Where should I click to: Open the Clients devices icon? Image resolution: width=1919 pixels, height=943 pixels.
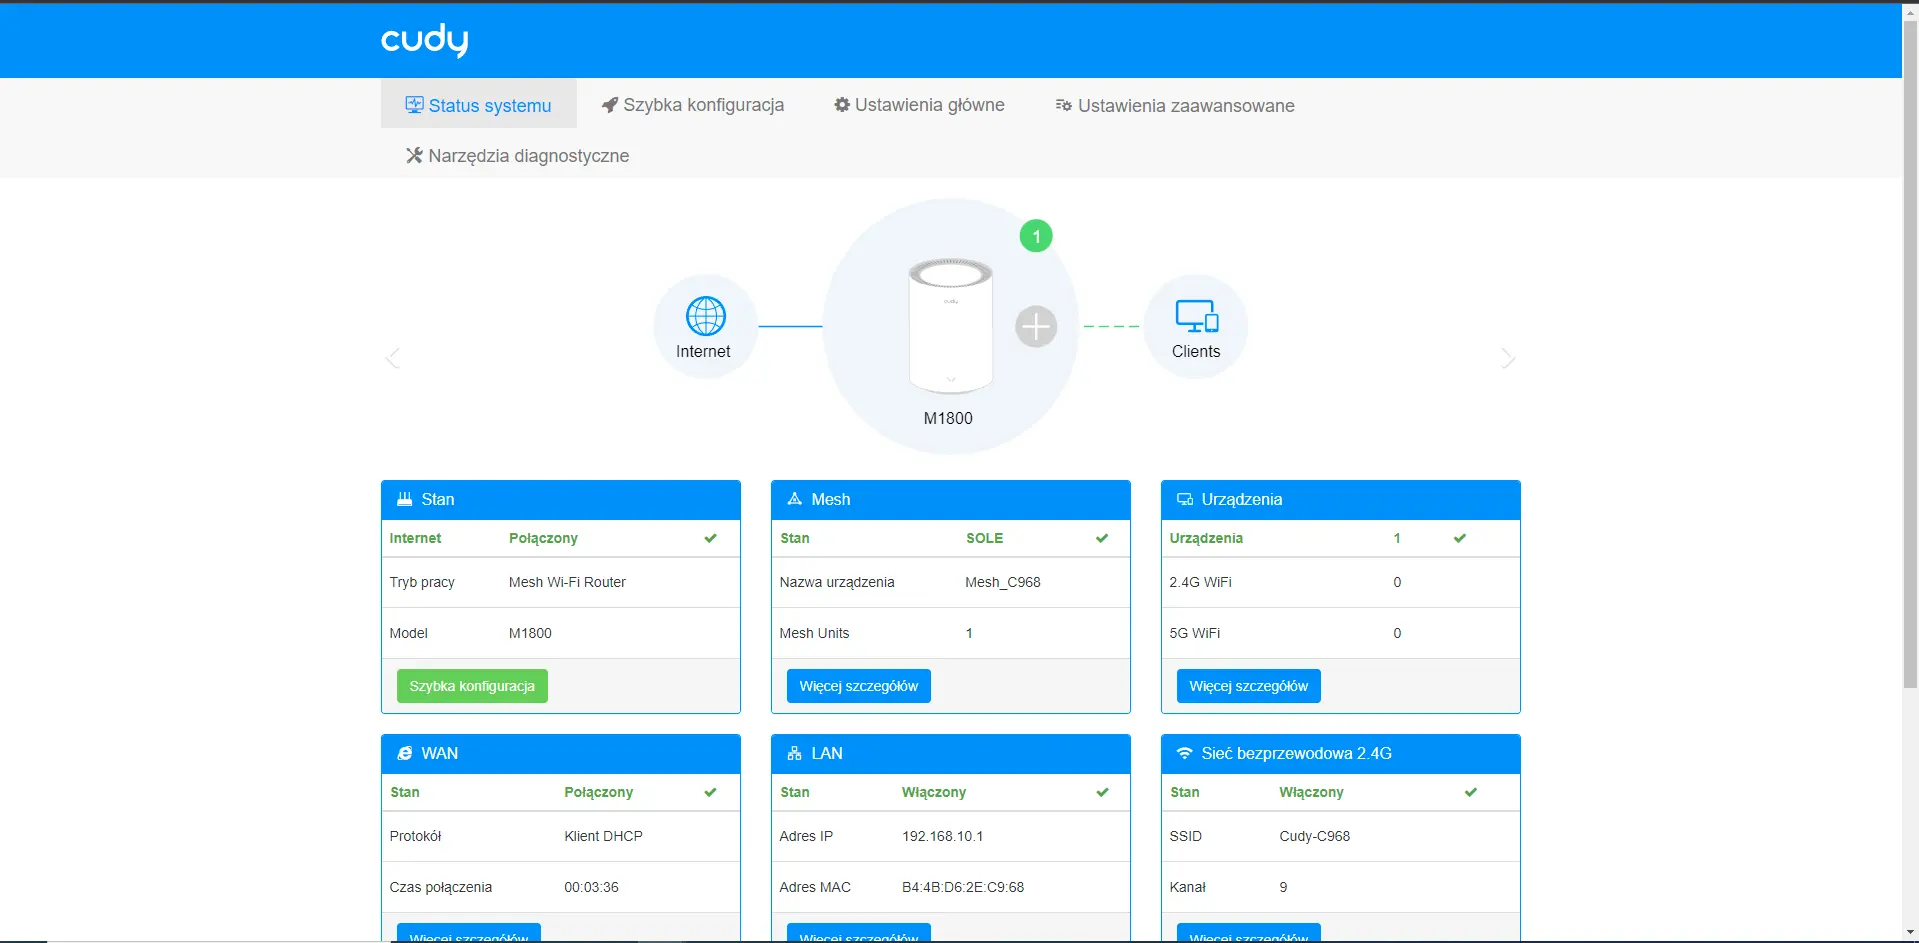point(1196,316)
